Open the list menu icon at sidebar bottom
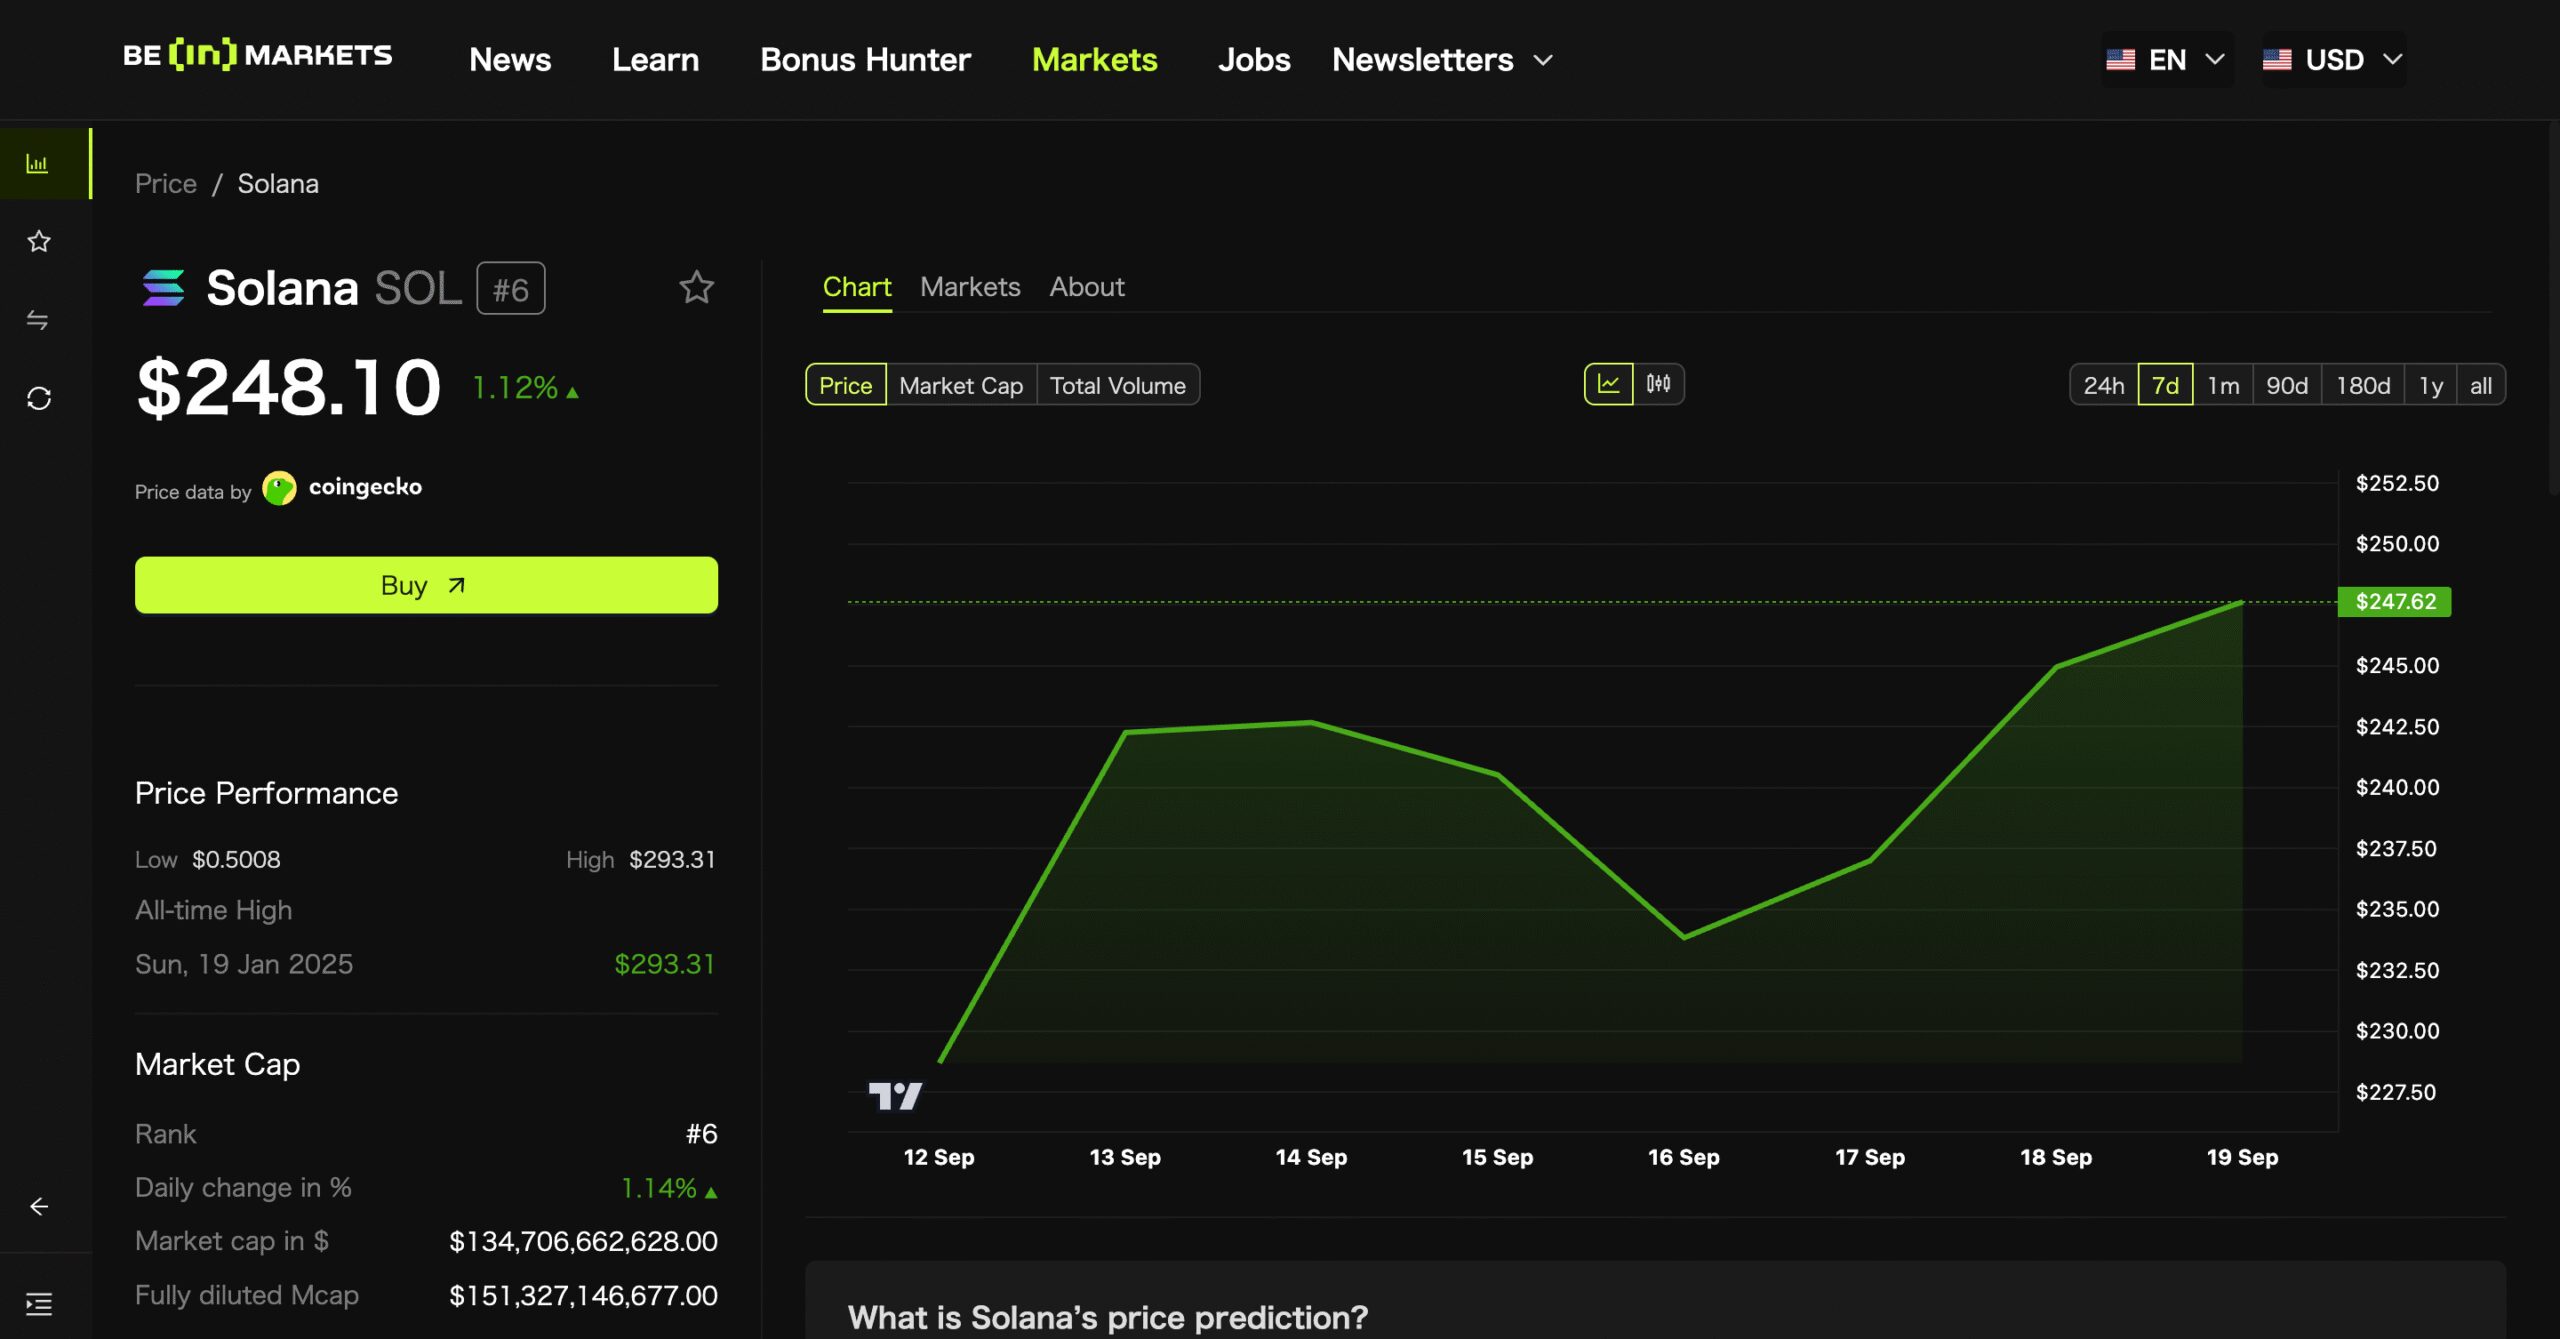 tap(39, 1303)
